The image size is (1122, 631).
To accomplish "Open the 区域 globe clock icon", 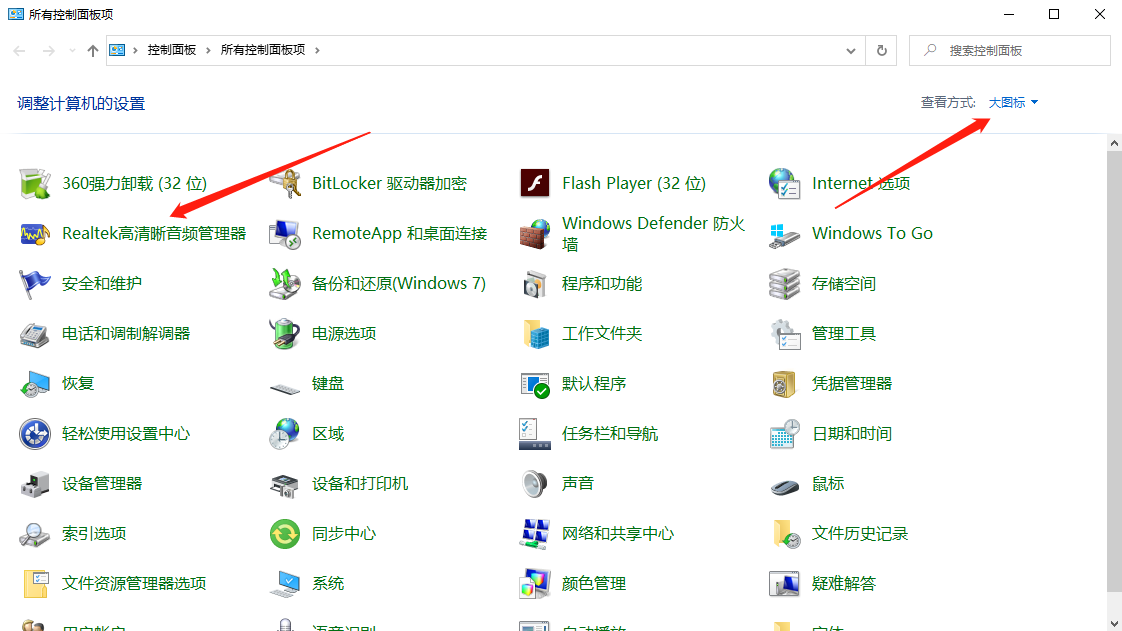I will pyautogui.click(x=285, y=434).
